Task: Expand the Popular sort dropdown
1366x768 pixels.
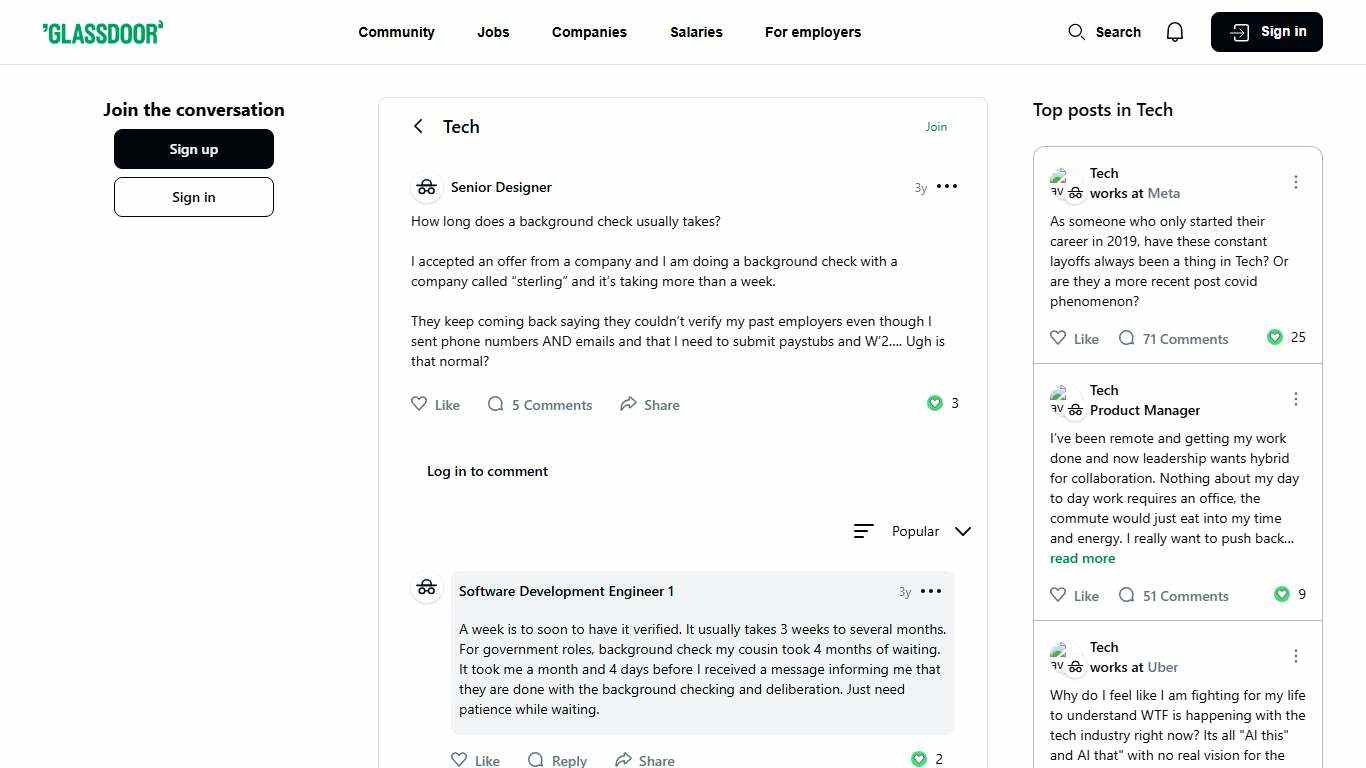Action: pos(962,531)
